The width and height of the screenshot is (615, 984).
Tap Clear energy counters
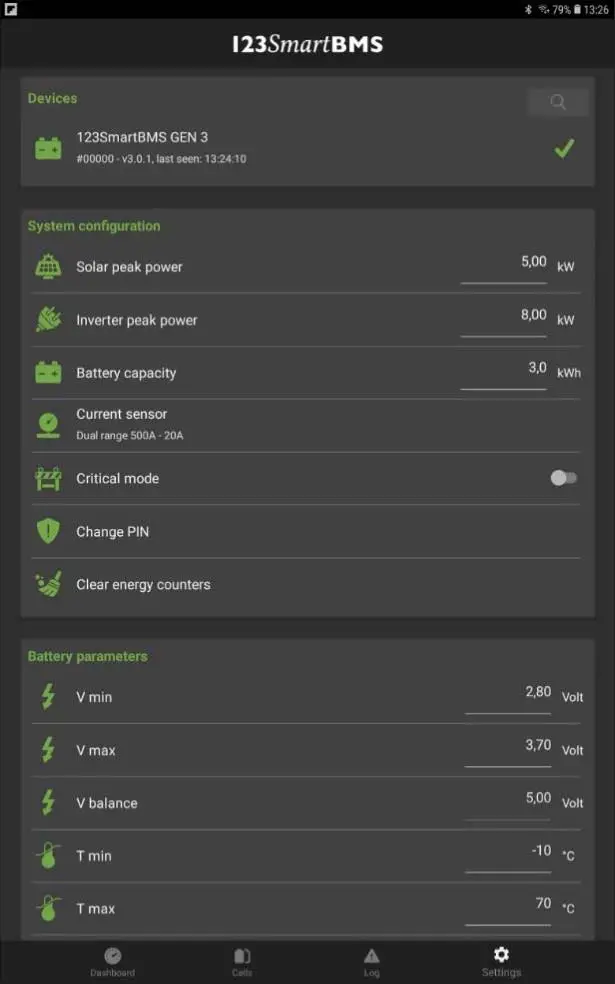click(143, 585)
